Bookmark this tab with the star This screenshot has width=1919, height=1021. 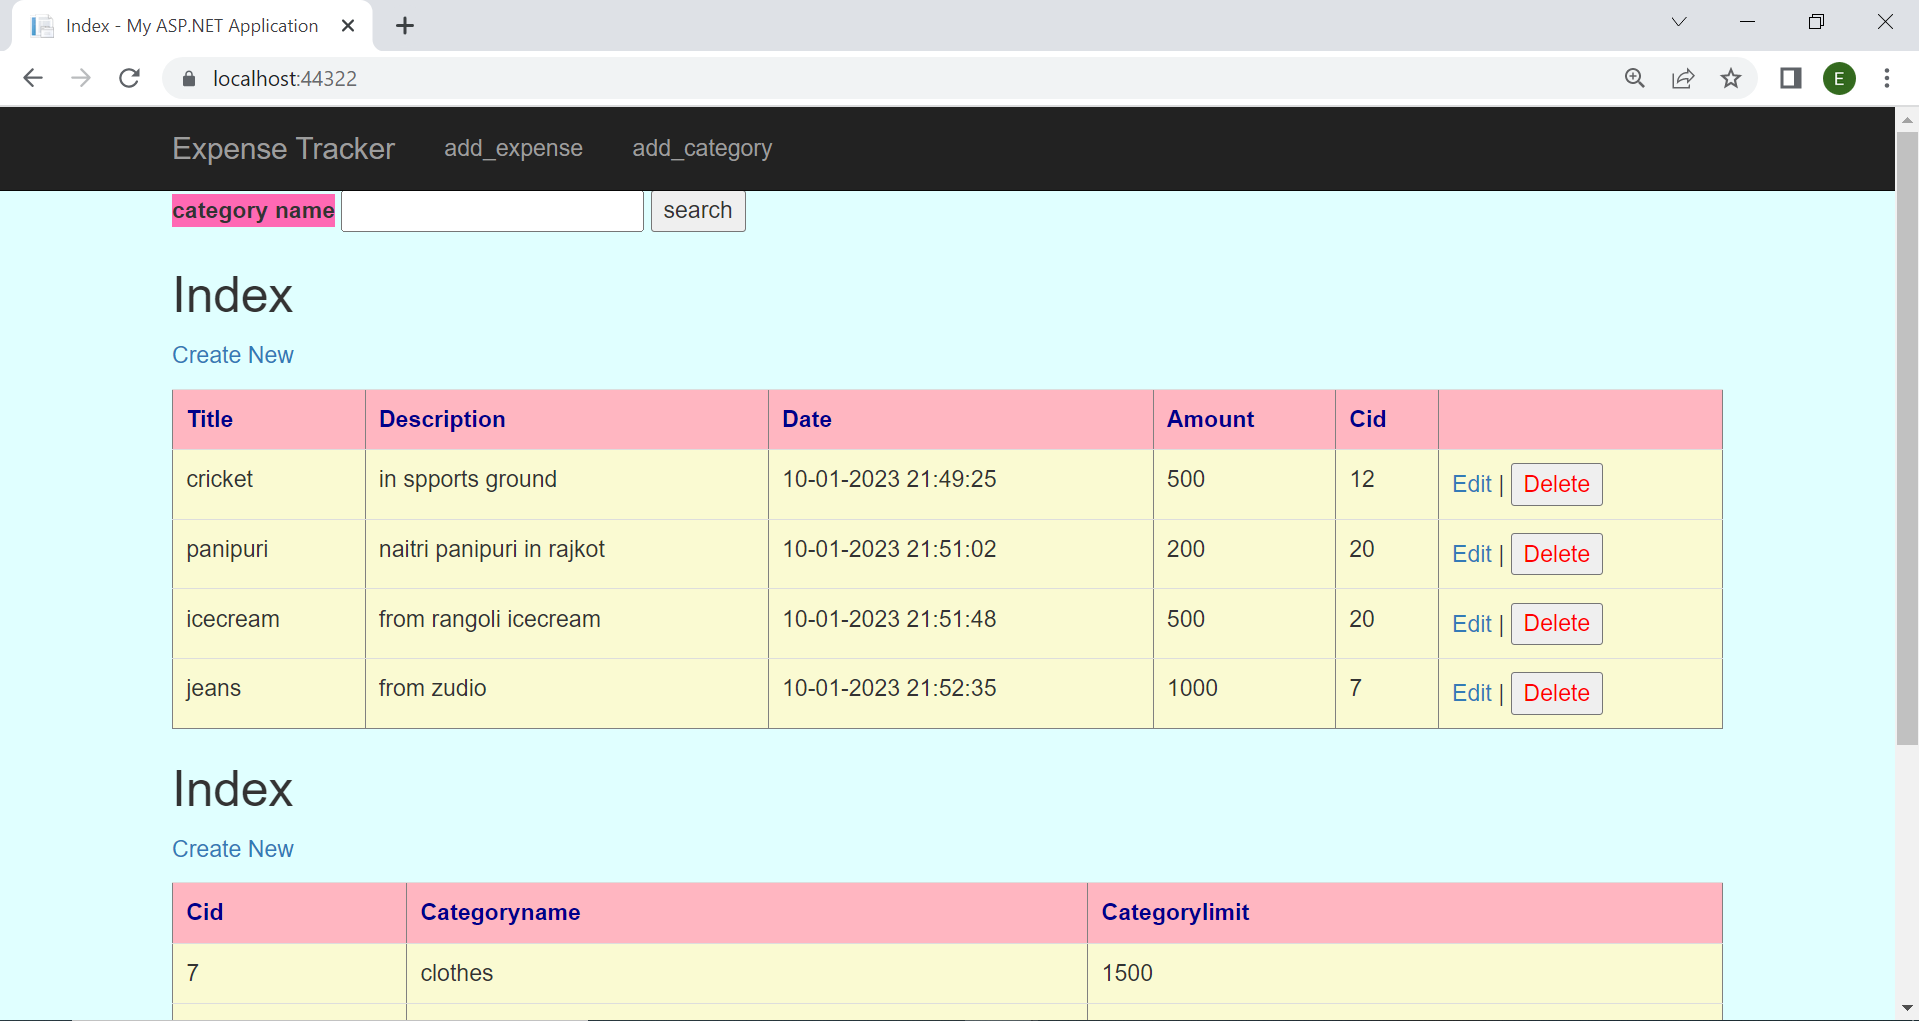click(1731, 78)
